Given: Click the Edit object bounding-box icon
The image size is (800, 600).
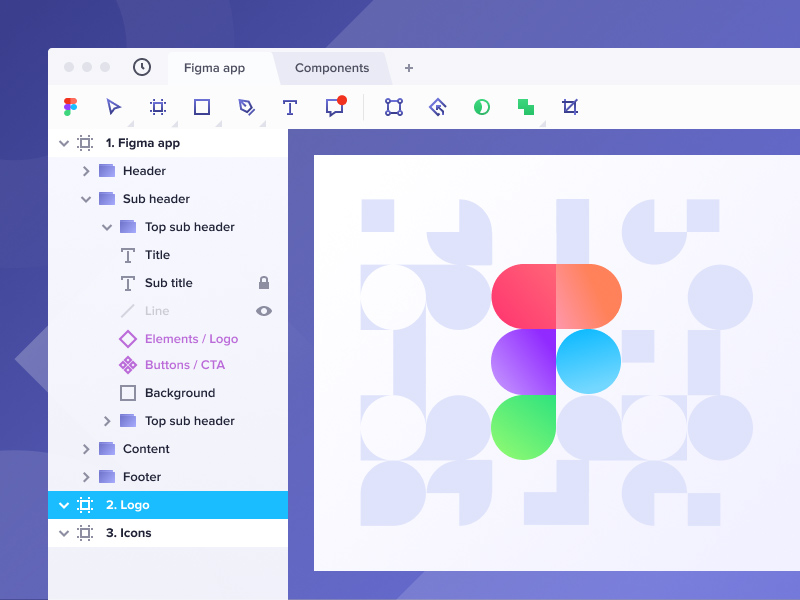Looking at the screenshot, I should click(x=394, y=107).
